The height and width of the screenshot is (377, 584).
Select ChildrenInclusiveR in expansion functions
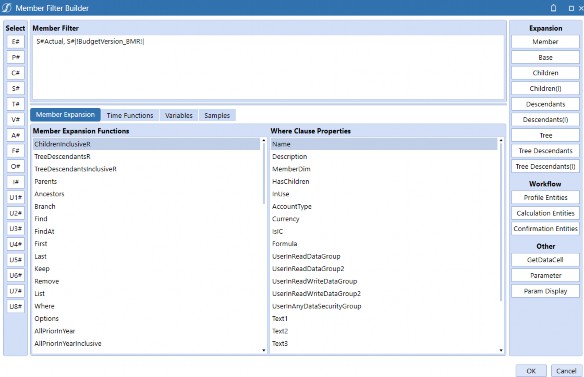tap(146, 144)
